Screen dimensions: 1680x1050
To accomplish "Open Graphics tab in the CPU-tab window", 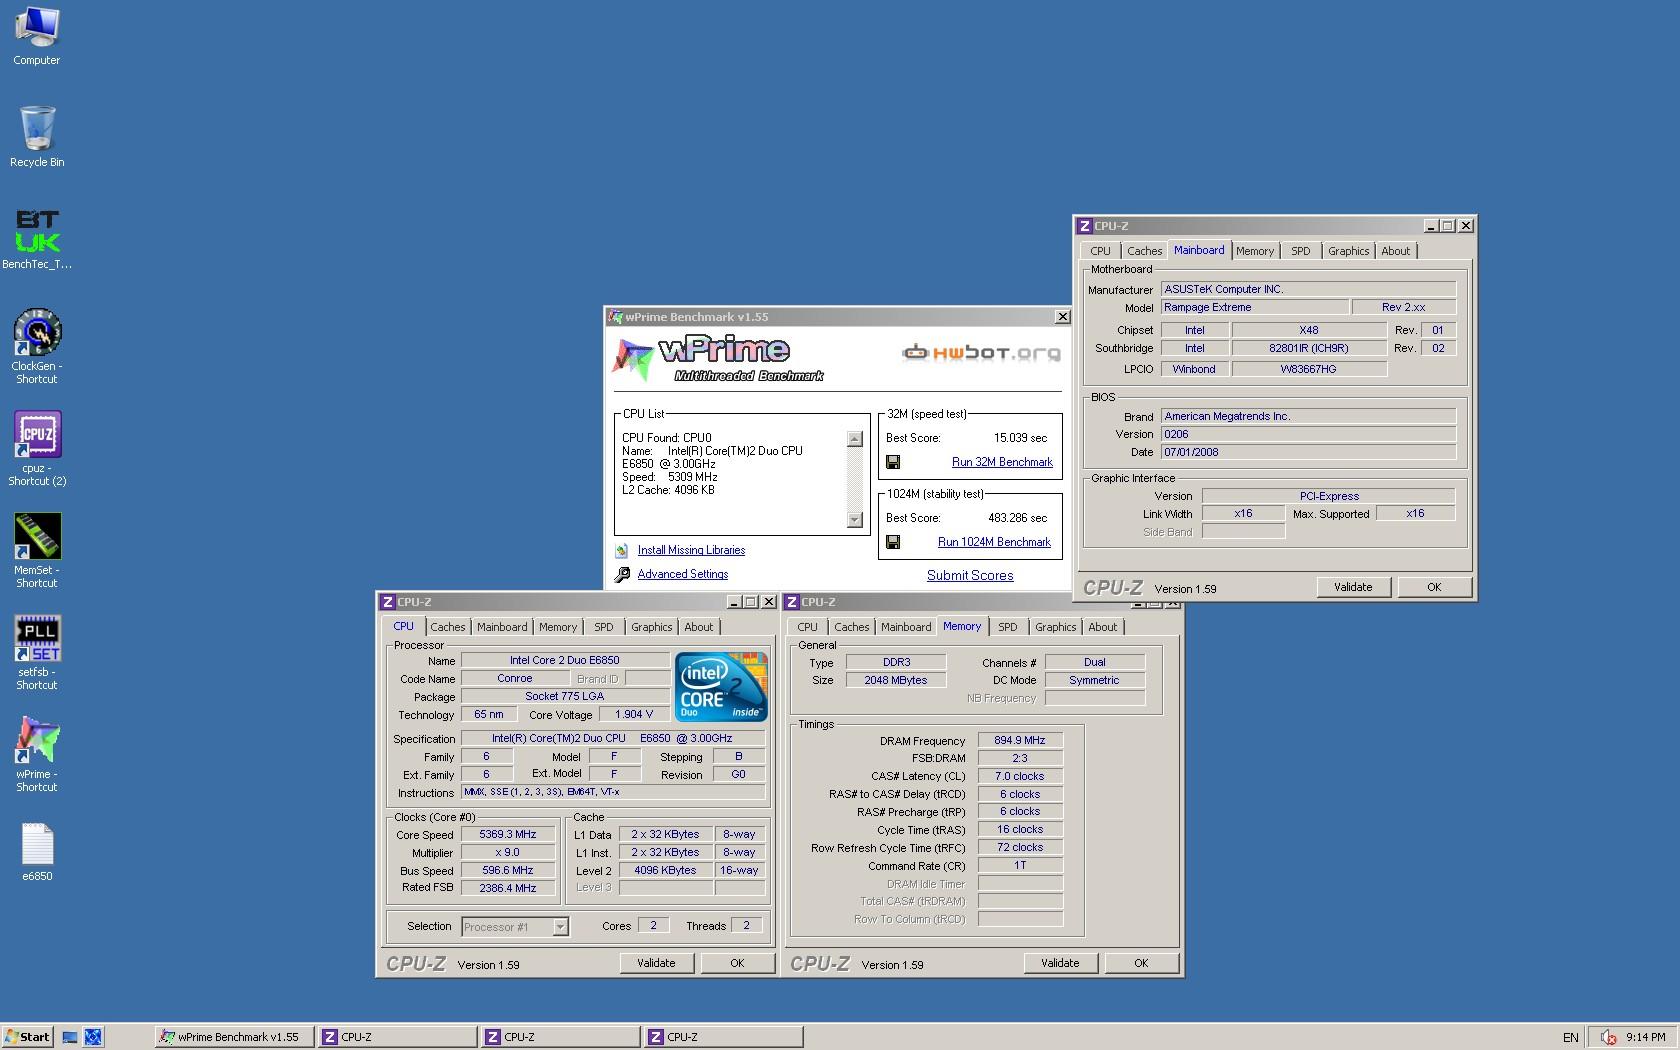I will click(x=652, y=627).
